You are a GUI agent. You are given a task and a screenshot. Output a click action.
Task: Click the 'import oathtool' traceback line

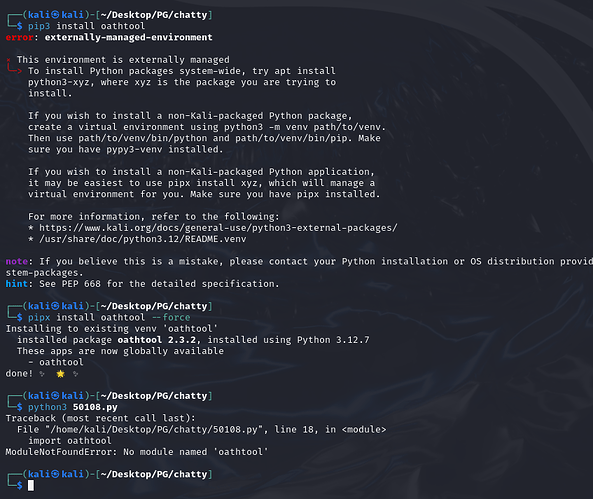tap(70, 441)
